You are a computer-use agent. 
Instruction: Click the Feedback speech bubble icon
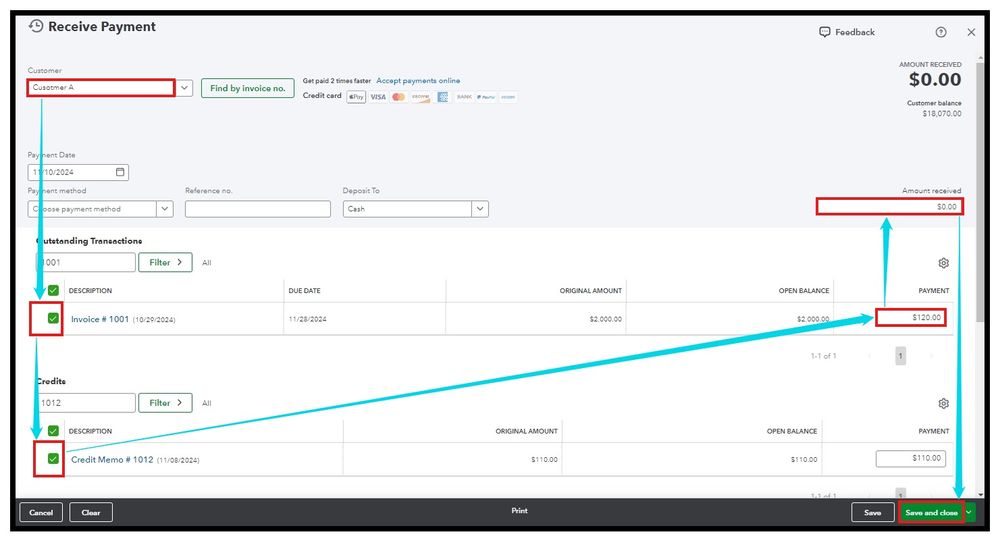pos(824,32)
